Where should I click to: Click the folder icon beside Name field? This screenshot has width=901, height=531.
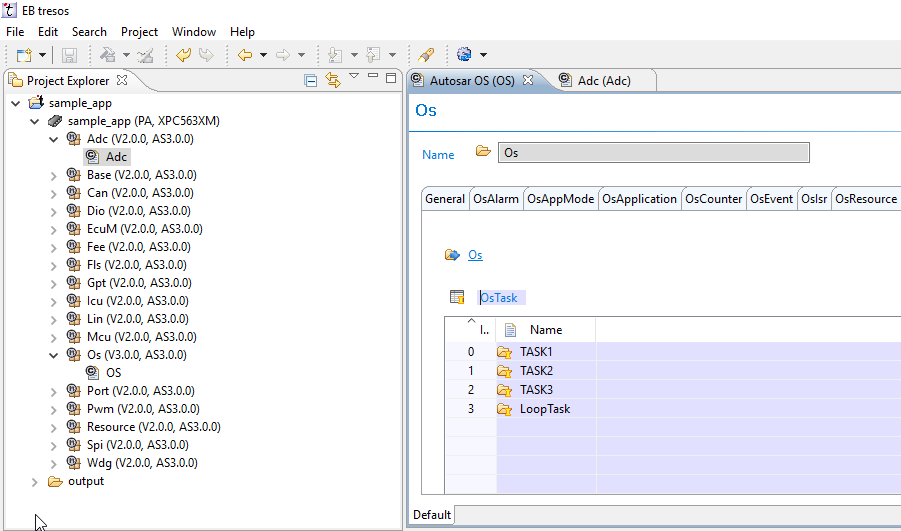click(x=483, y=151)
